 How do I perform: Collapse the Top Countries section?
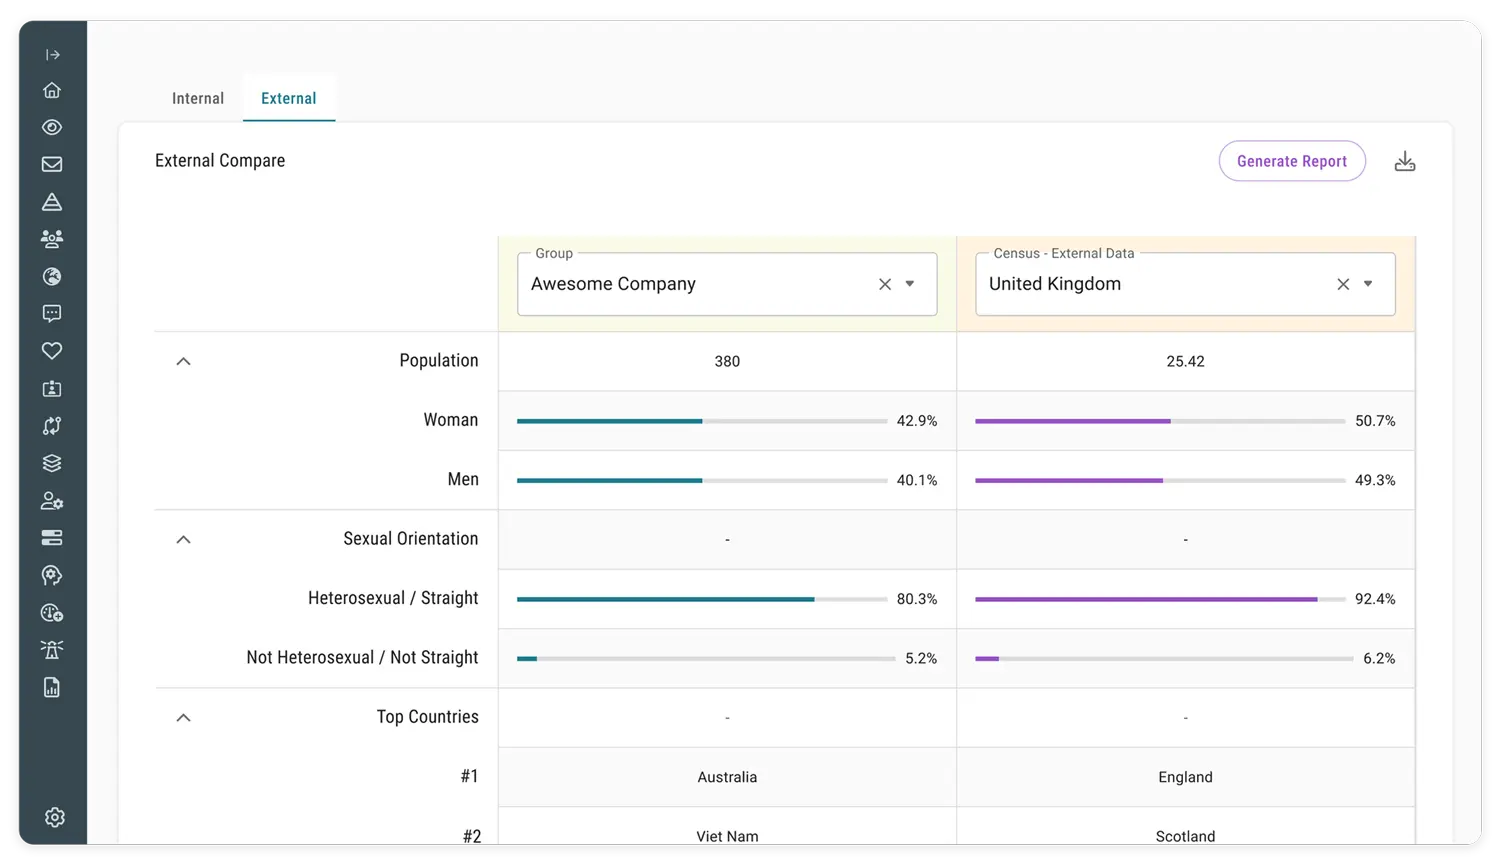click(x=183, y=717)
